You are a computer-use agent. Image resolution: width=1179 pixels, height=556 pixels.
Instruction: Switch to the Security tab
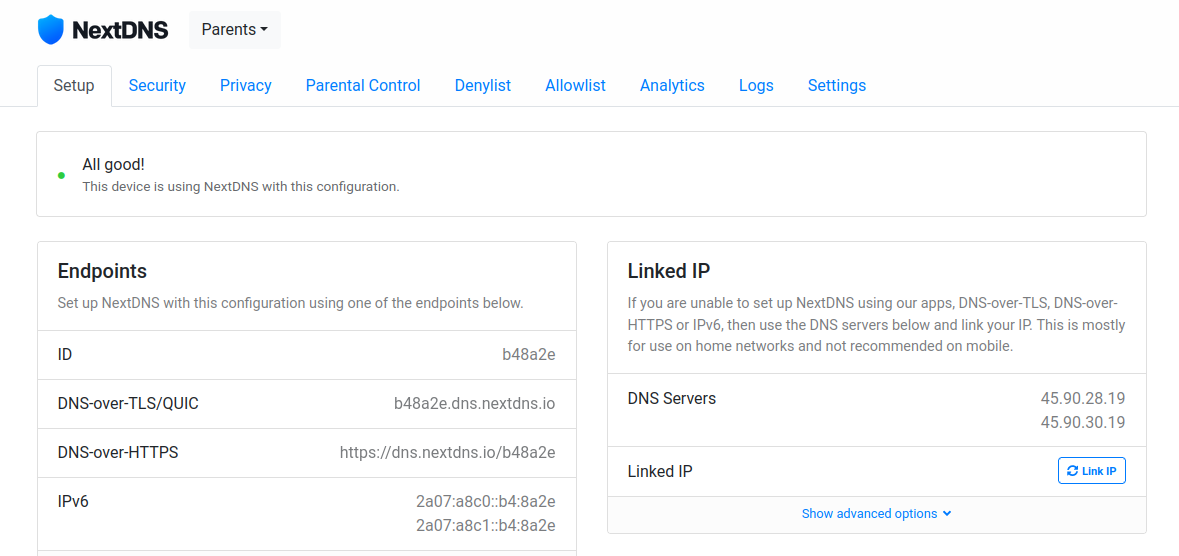[x=157, y=86]
